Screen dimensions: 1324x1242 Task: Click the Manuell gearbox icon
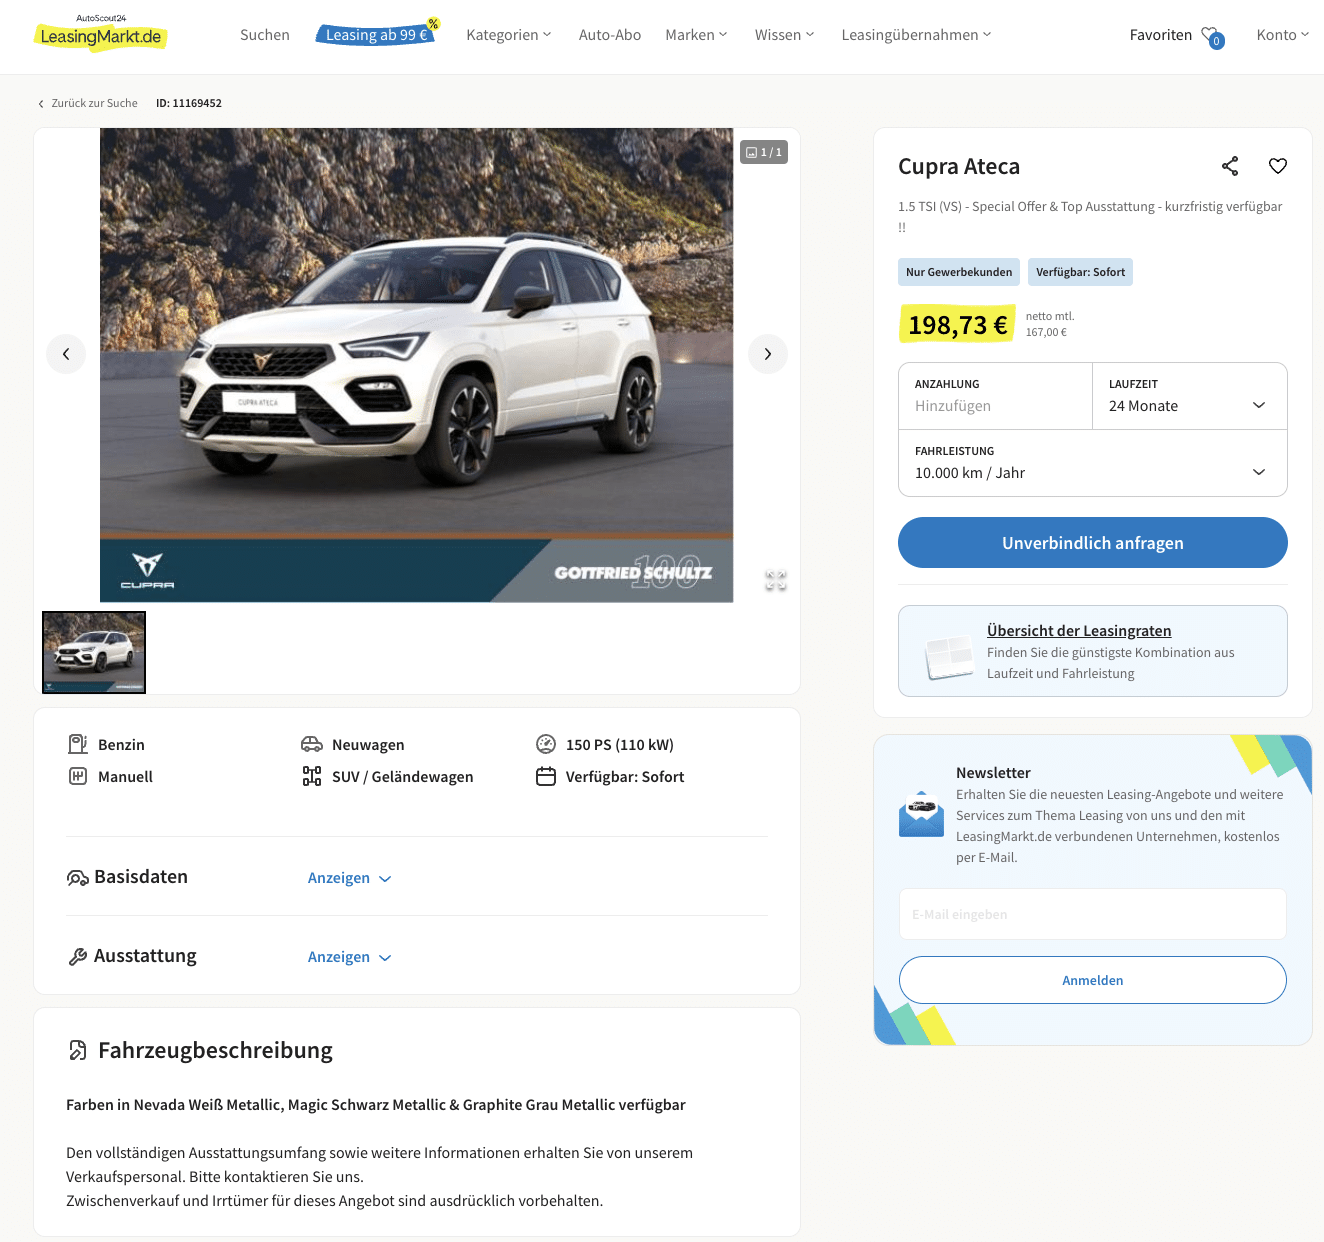coord(78,776)
